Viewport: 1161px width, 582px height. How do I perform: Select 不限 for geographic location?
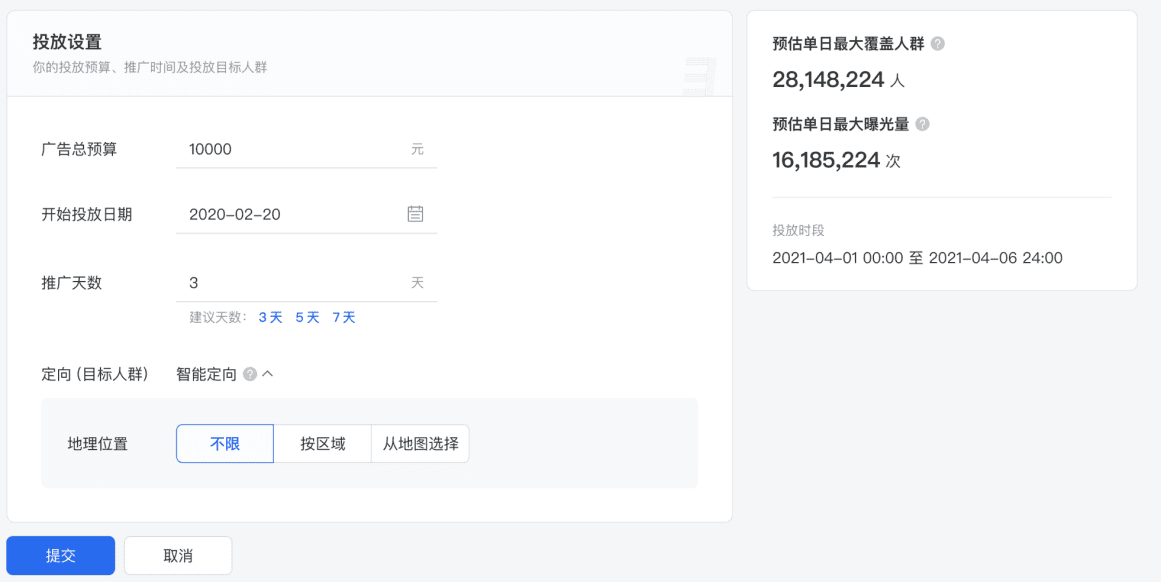(225, 444)
